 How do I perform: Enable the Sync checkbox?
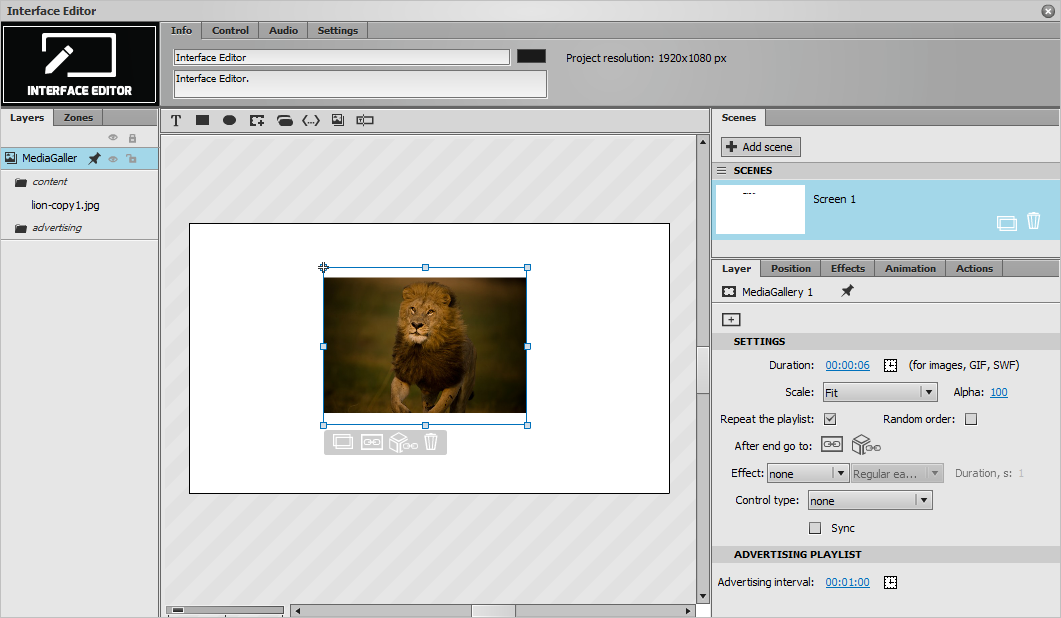[815, 528]
